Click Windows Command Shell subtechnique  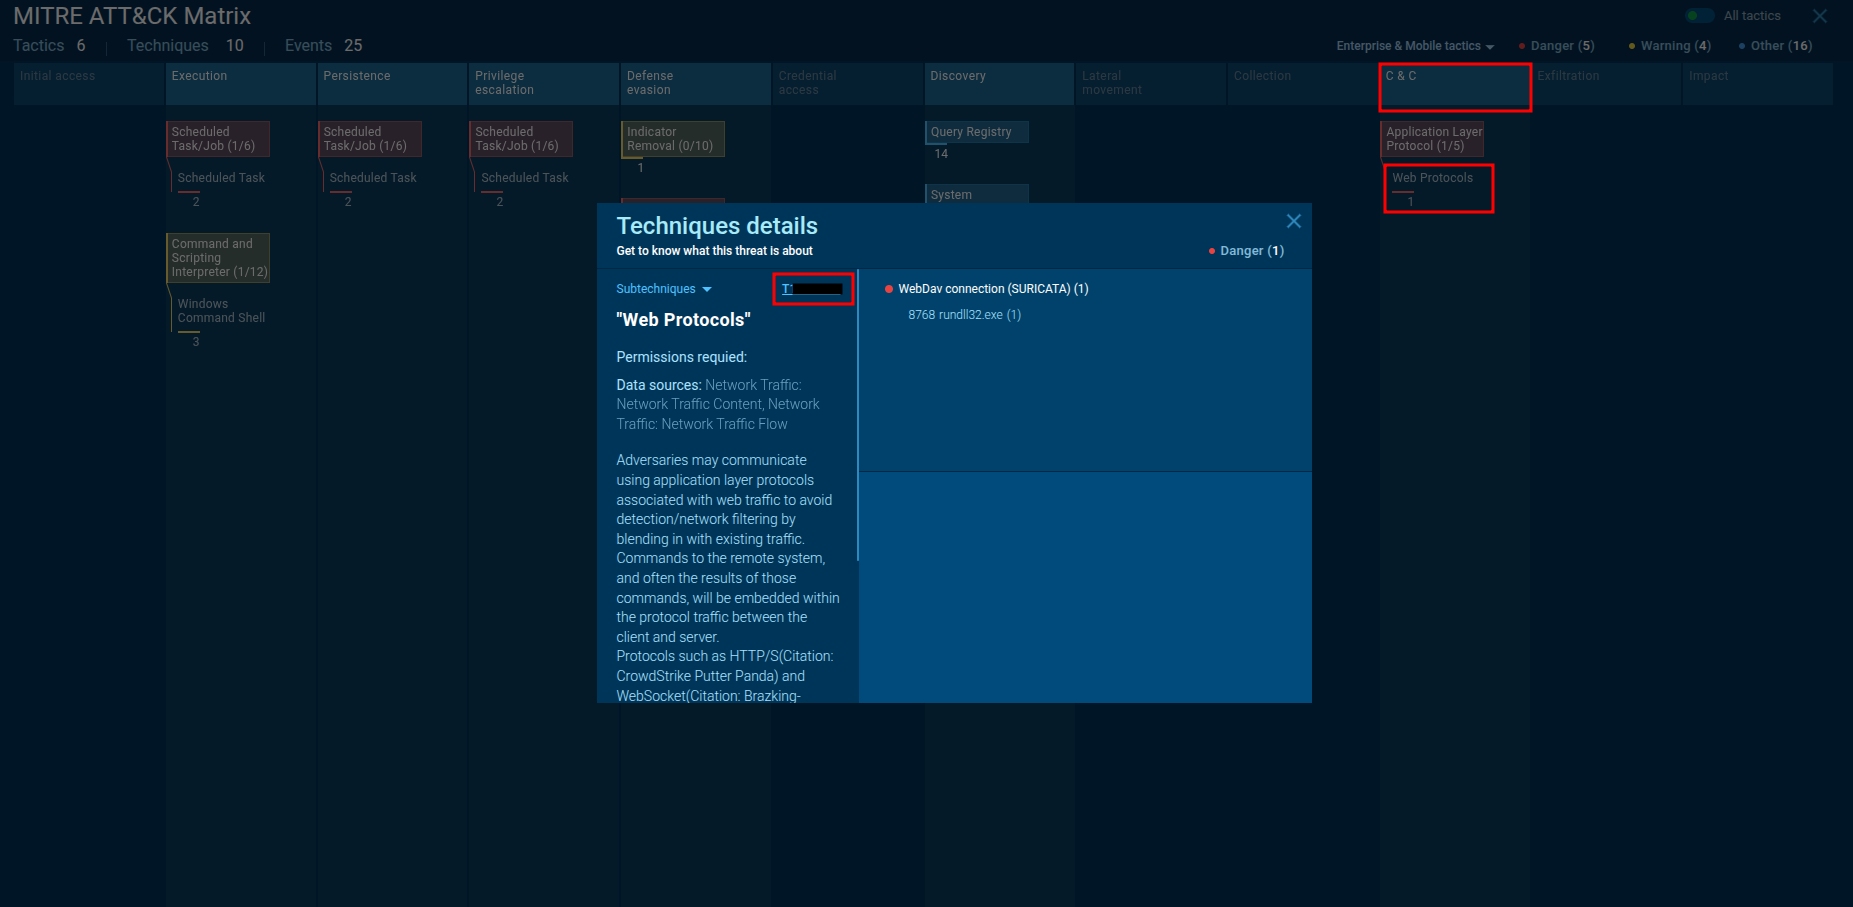[x=221, y=311]
